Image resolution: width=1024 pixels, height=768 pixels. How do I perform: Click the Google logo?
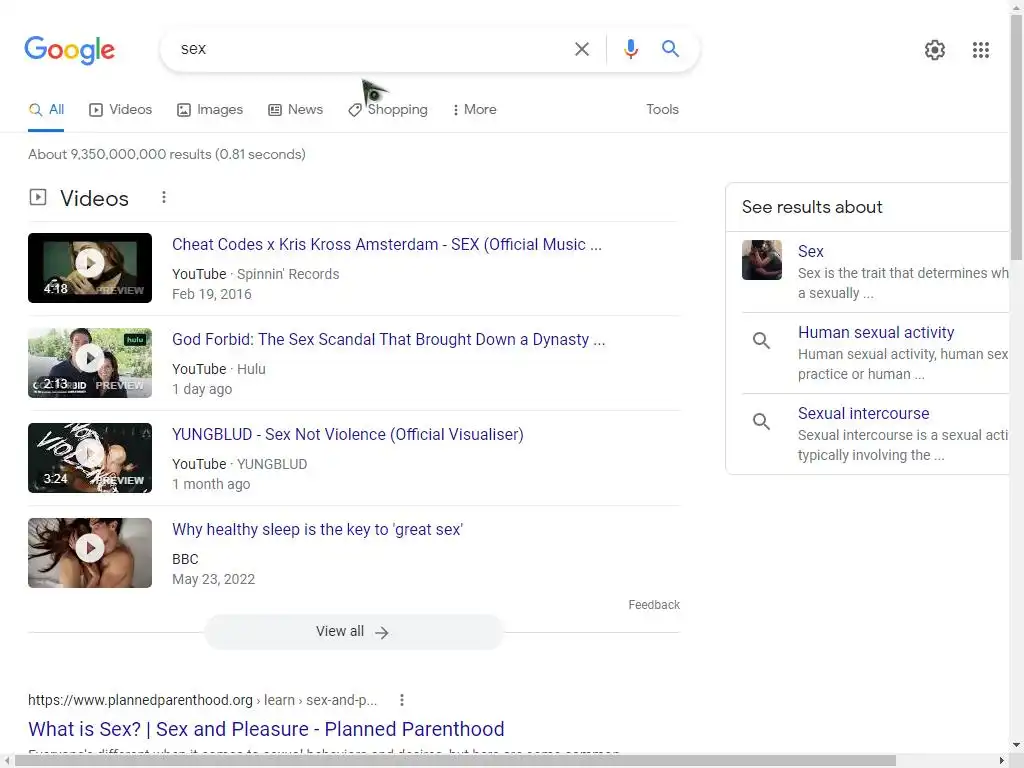pyautogui.click(x=69, y=50)
